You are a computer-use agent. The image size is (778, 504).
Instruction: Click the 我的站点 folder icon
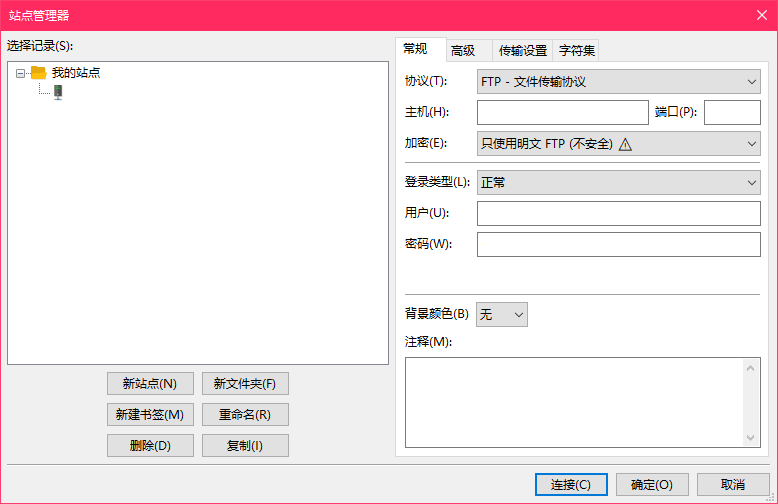[38, 73]
